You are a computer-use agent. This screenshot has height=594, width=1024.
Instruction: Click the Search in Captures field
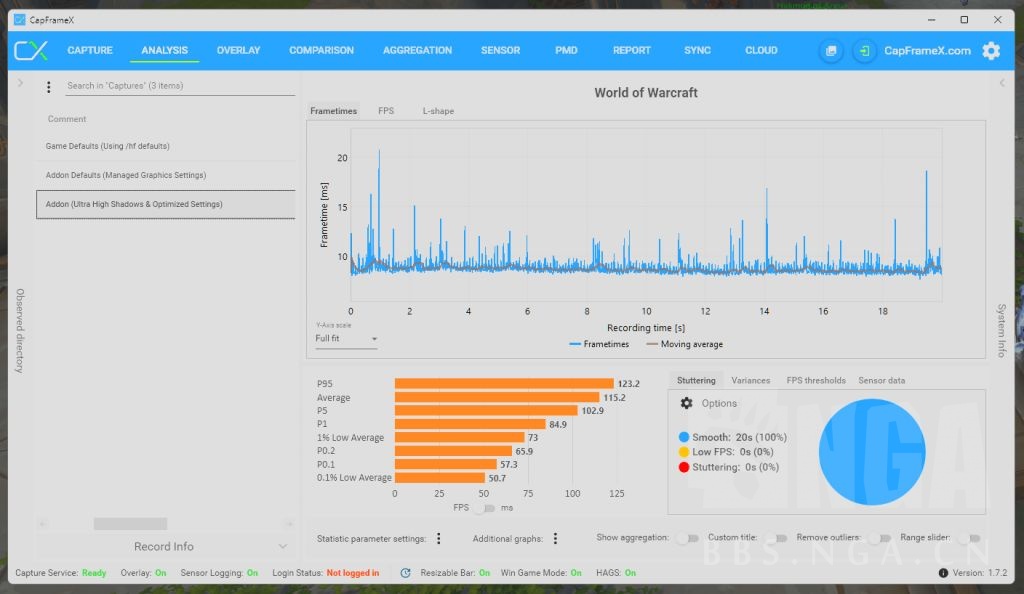[x=178, y=86]
